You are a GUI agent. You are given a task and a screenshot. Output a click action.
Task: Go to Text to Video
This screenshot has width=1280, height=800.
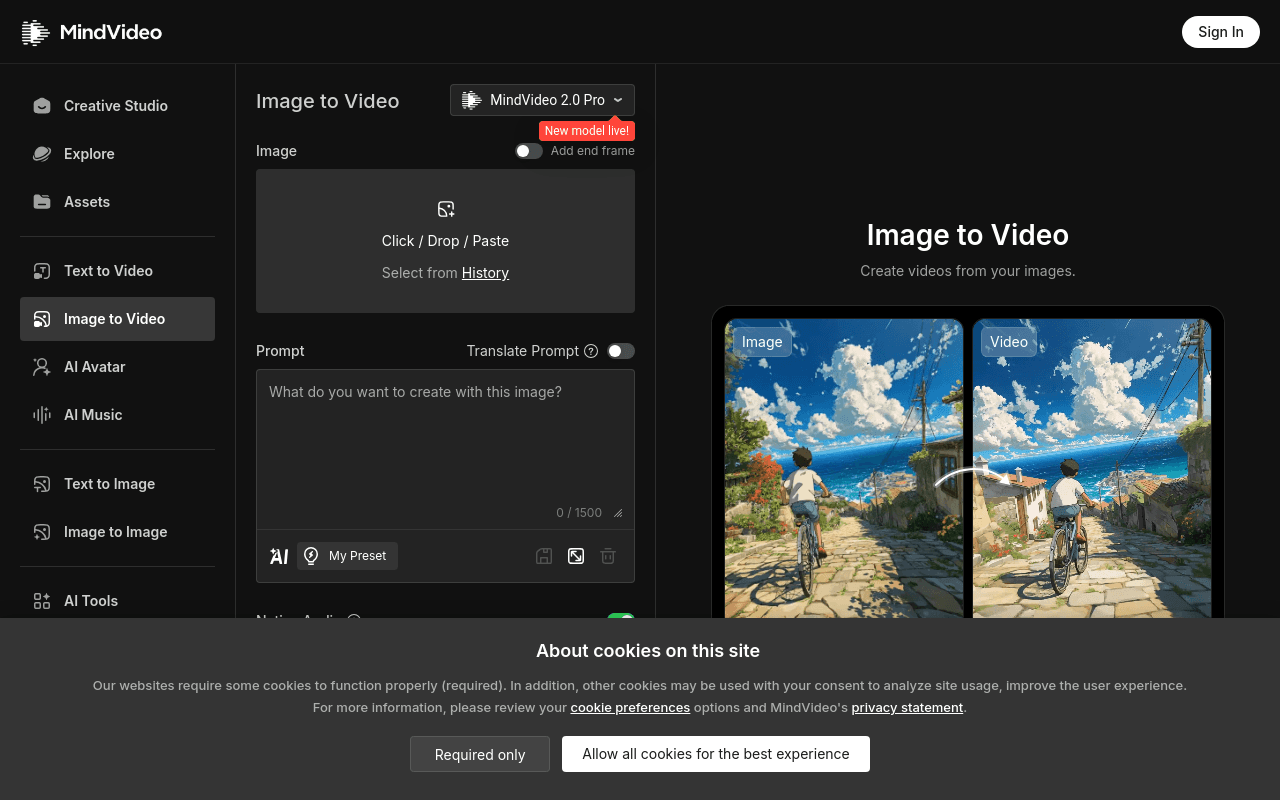117,271
